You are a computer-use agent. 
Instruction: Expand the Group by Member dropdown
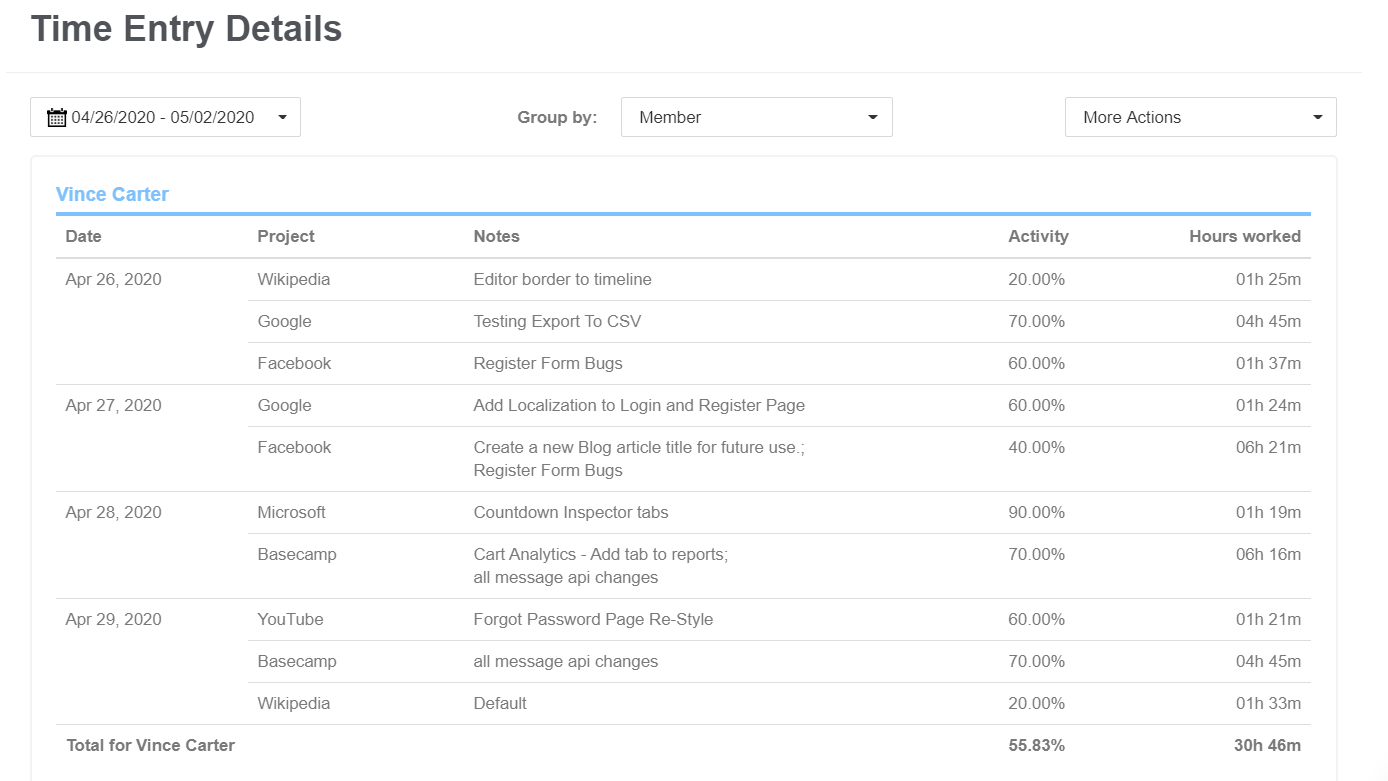[x=756, y=117]
